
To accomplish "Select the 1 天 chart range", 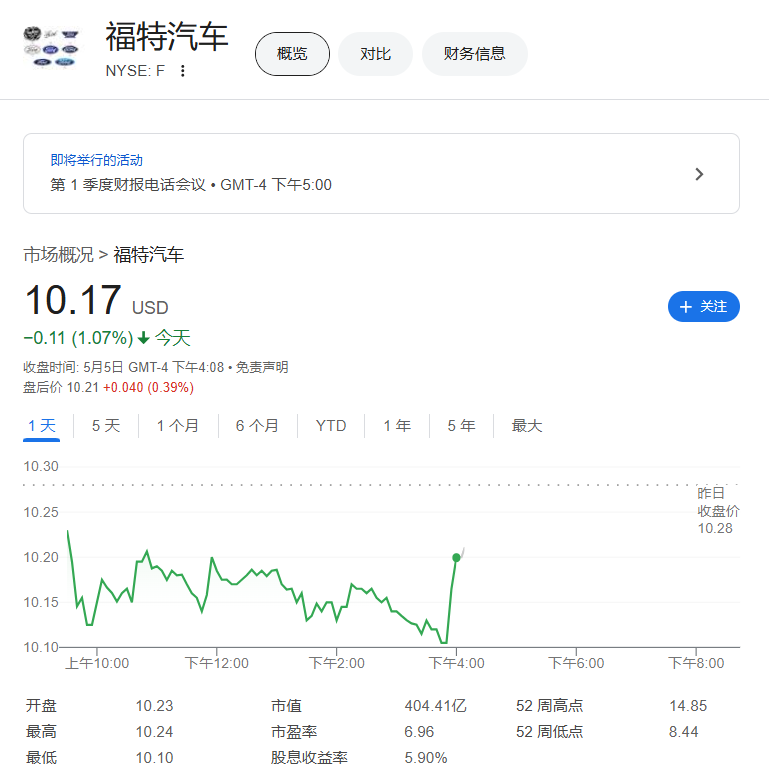I will pos(42,426).
